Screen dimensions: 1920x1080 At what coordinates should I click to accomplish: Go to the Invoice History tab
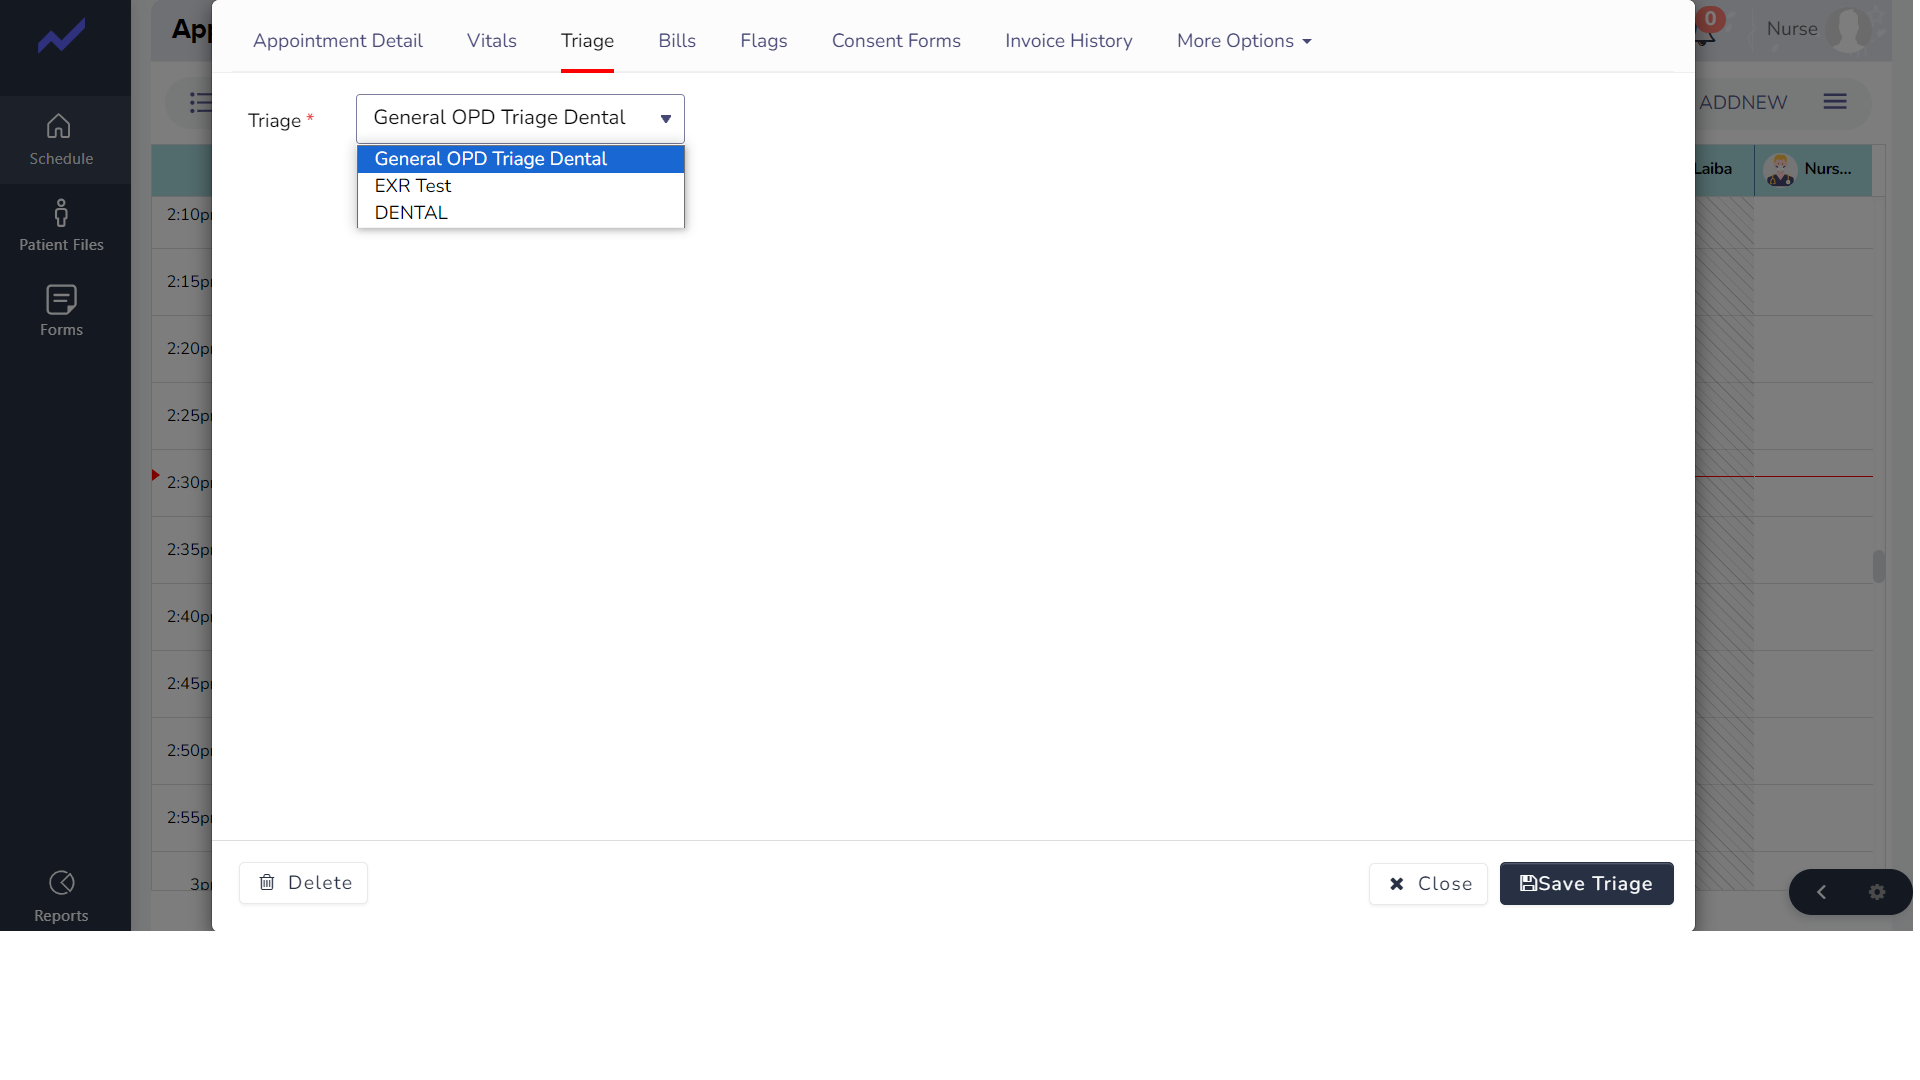(x=1068, y=41)
